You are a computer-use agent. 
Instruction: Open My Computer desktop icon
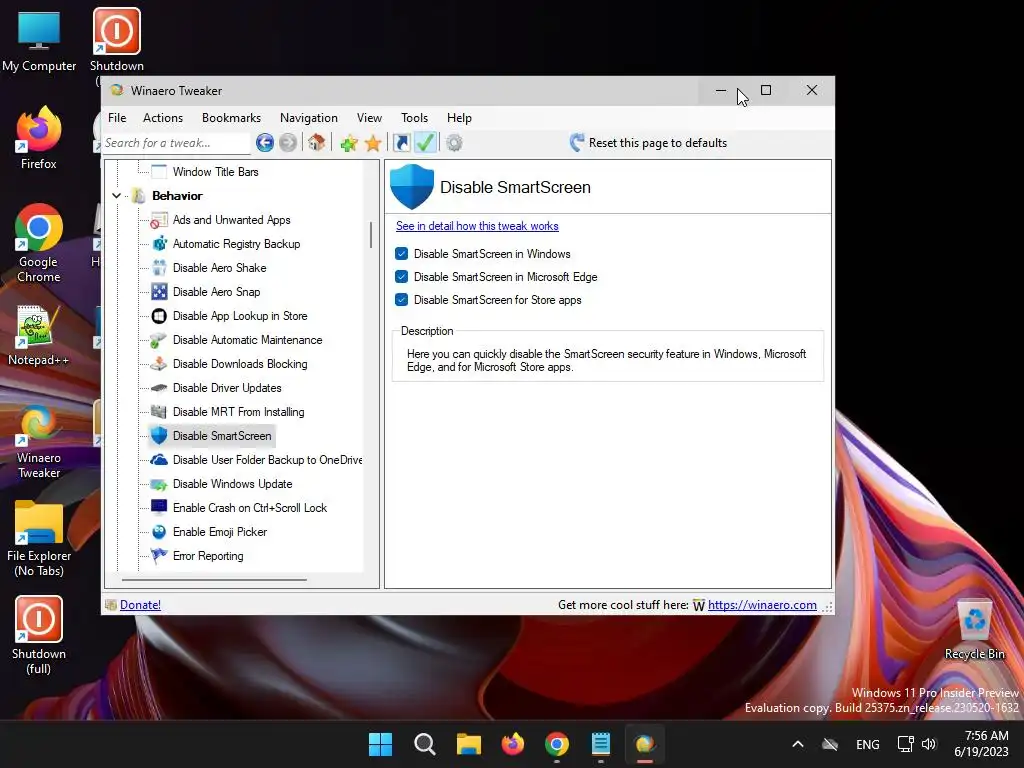click(39, 40)
